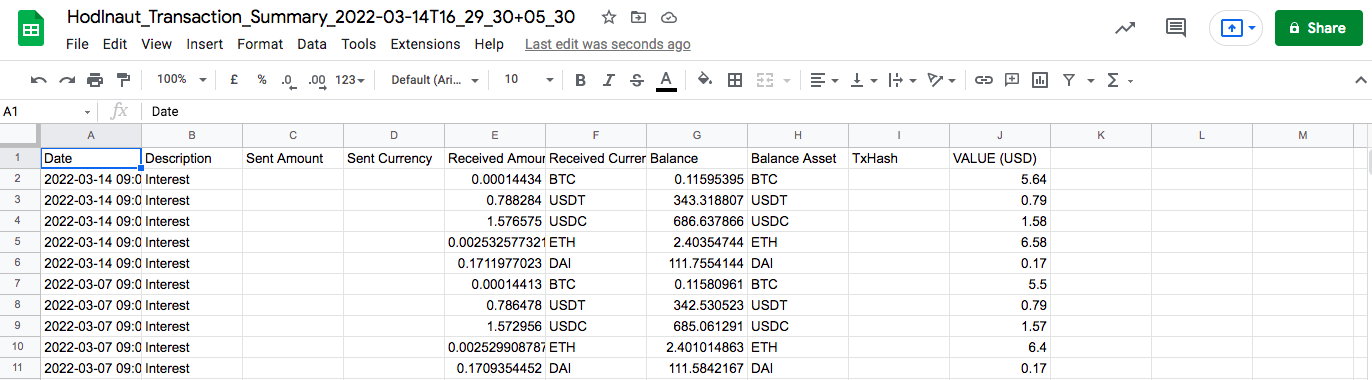Viewport: 1372px width, 380px height.
Task: Select the Paint format roller tool
Action: (x=123, y=80)
